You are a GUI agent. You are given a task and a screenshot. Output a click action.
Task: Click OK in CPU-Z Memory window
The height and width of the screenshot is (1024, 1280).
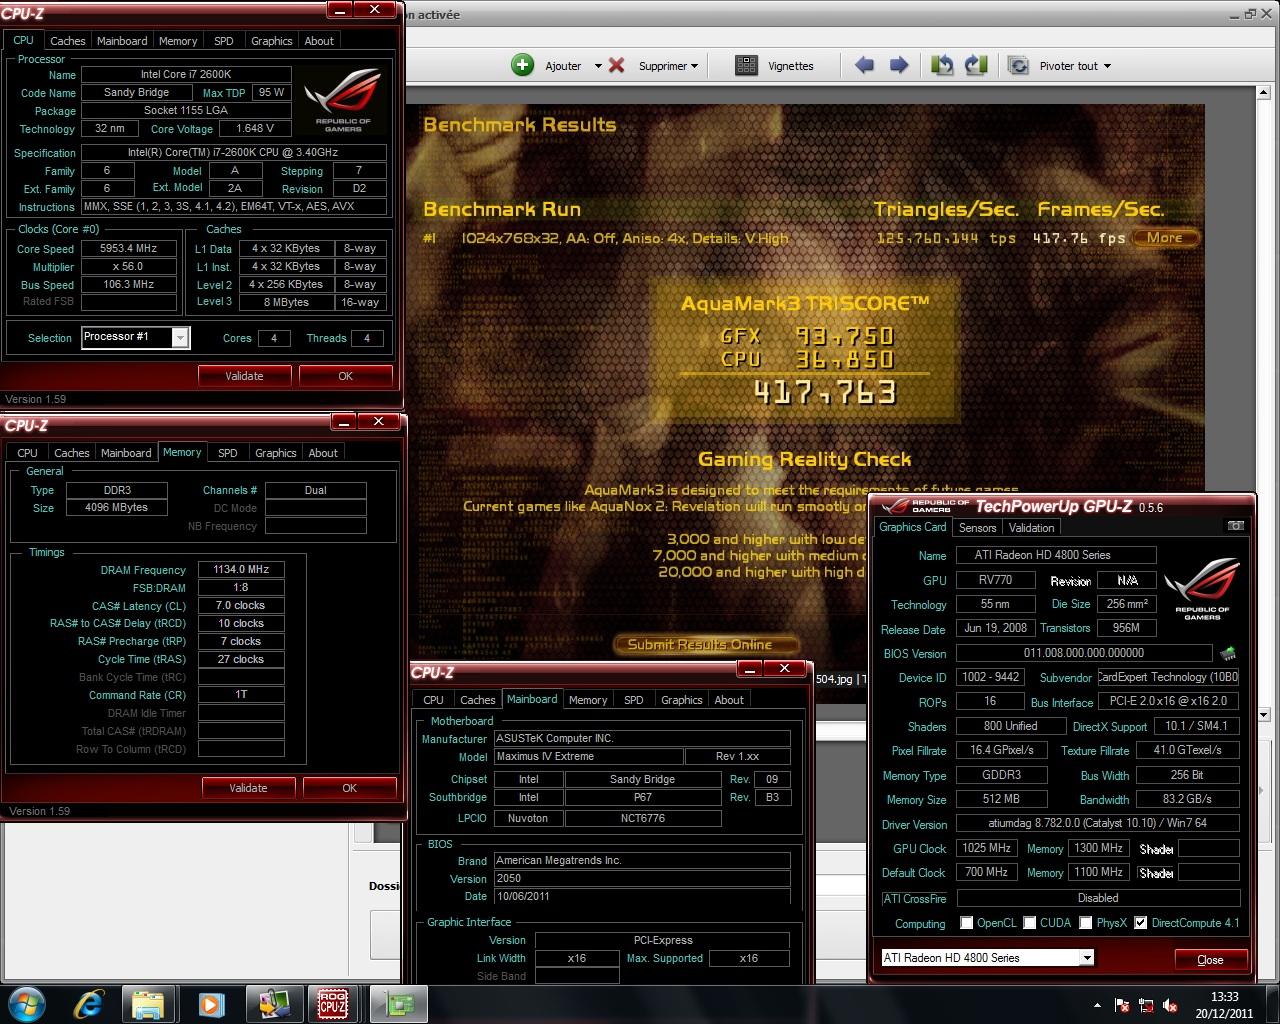click(x=349, y=788)
